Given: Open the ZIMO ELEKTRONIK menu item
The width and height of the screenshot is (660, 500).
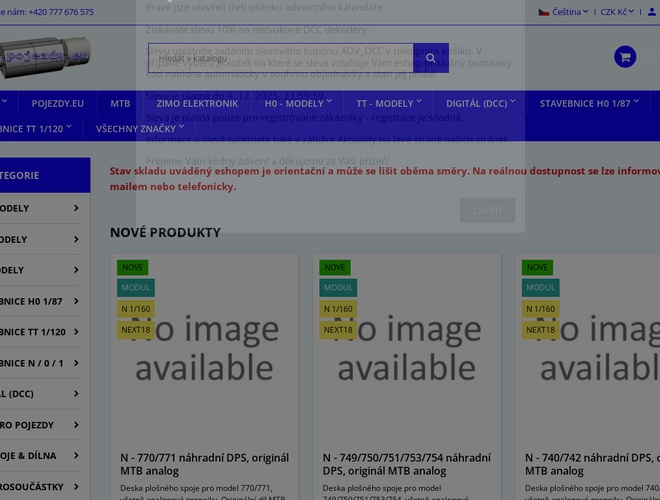Looking at the screenshot, I should tap(197, 103).
